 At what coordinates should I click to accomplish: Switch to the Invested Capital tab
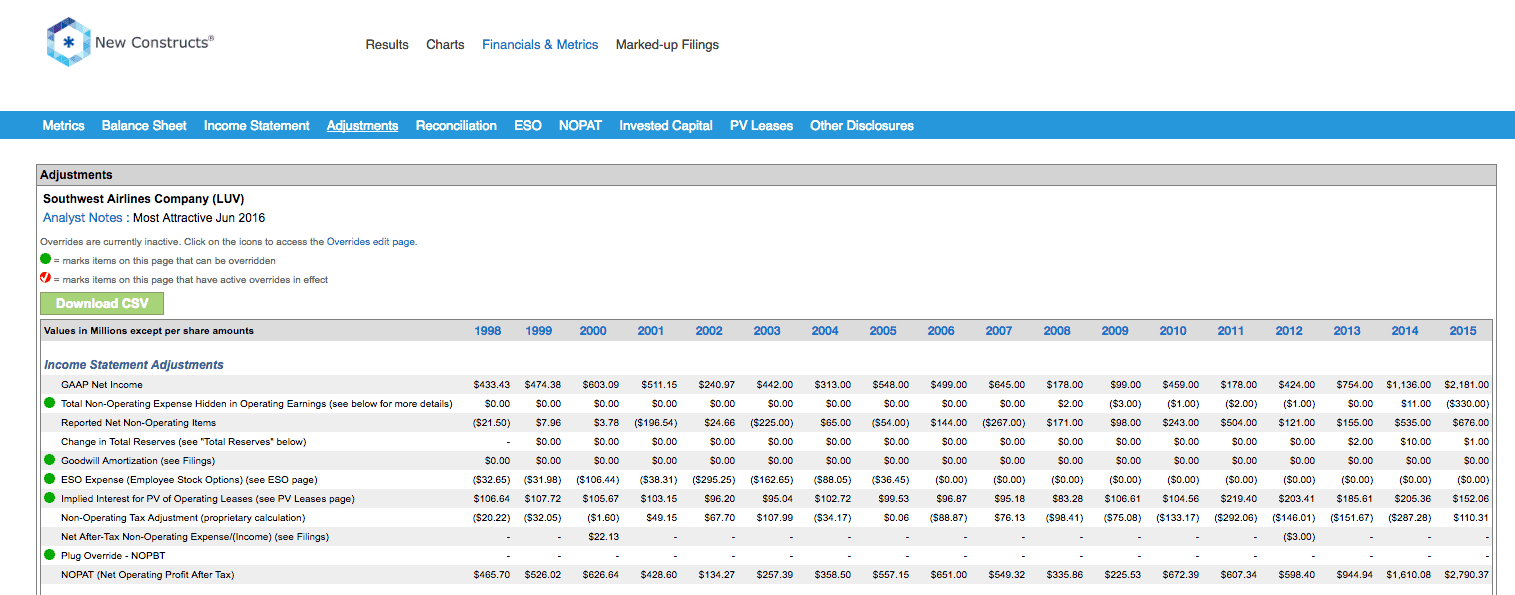pos(666,125)
